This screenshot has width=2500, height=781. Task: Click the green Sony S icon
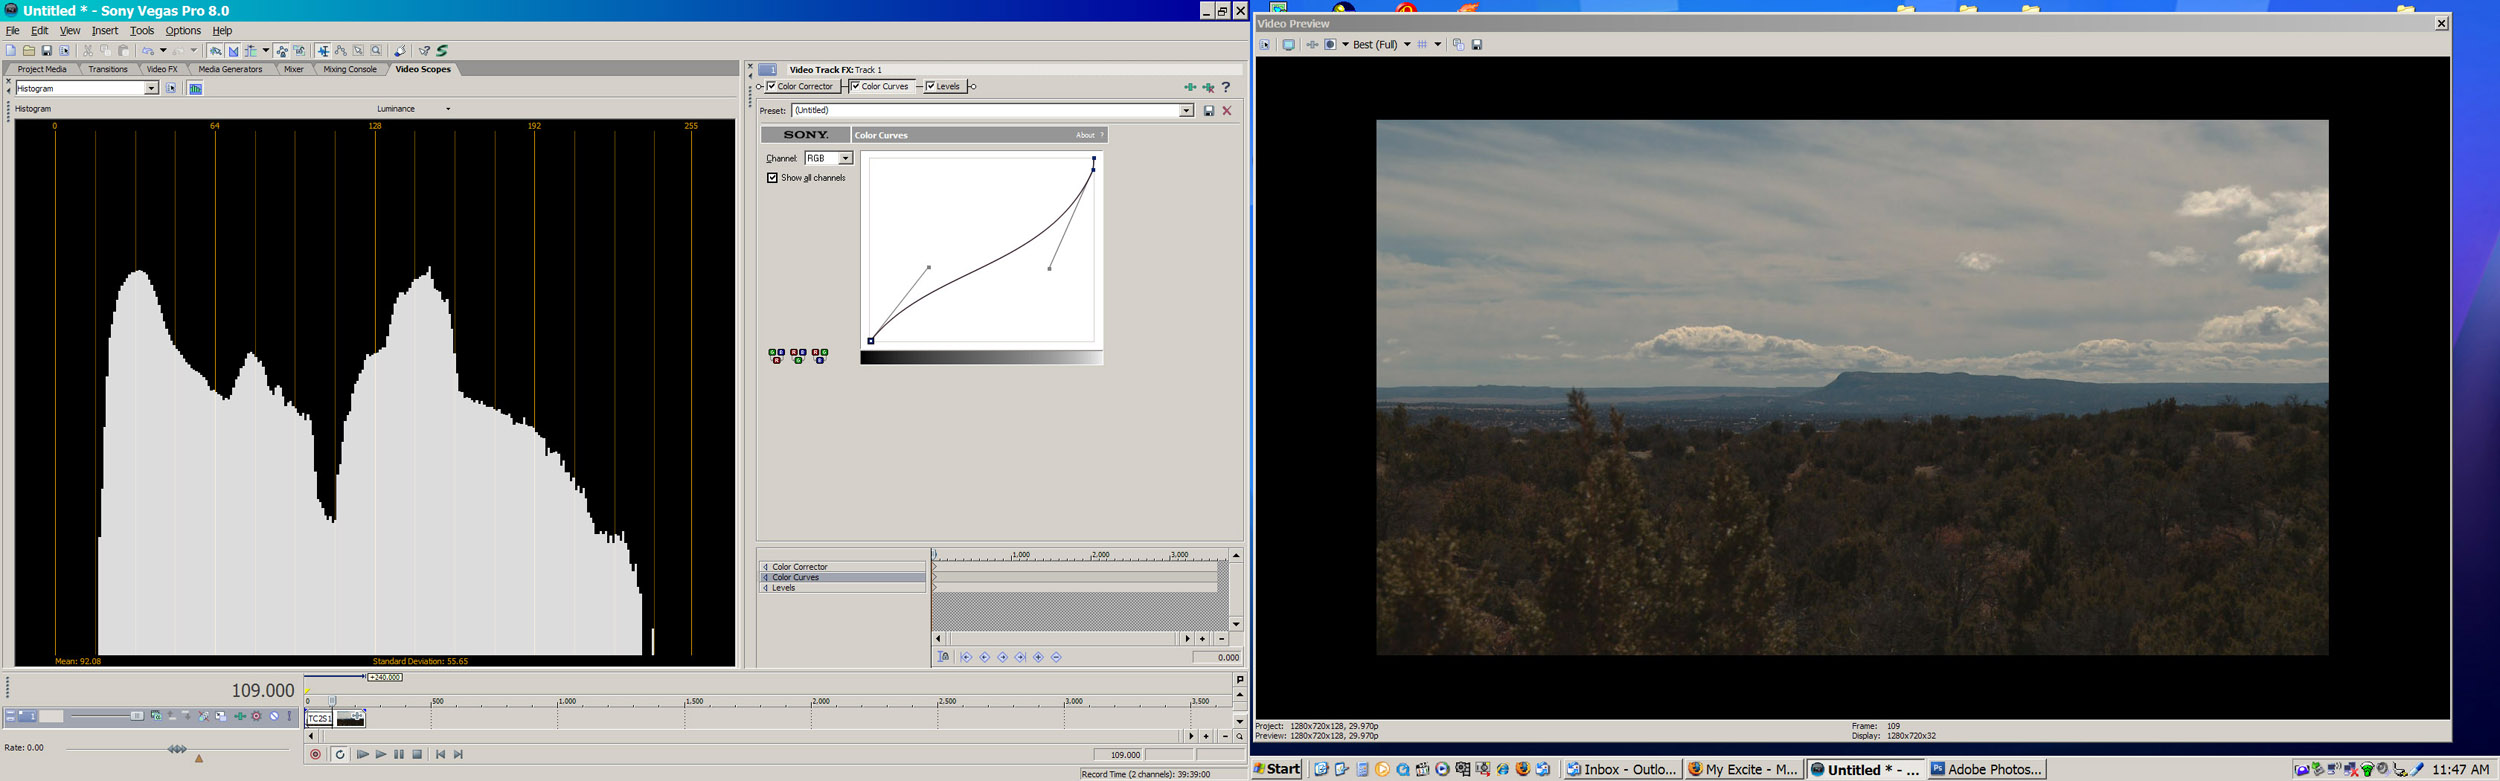pyautogui.click(x=442, y=50)
